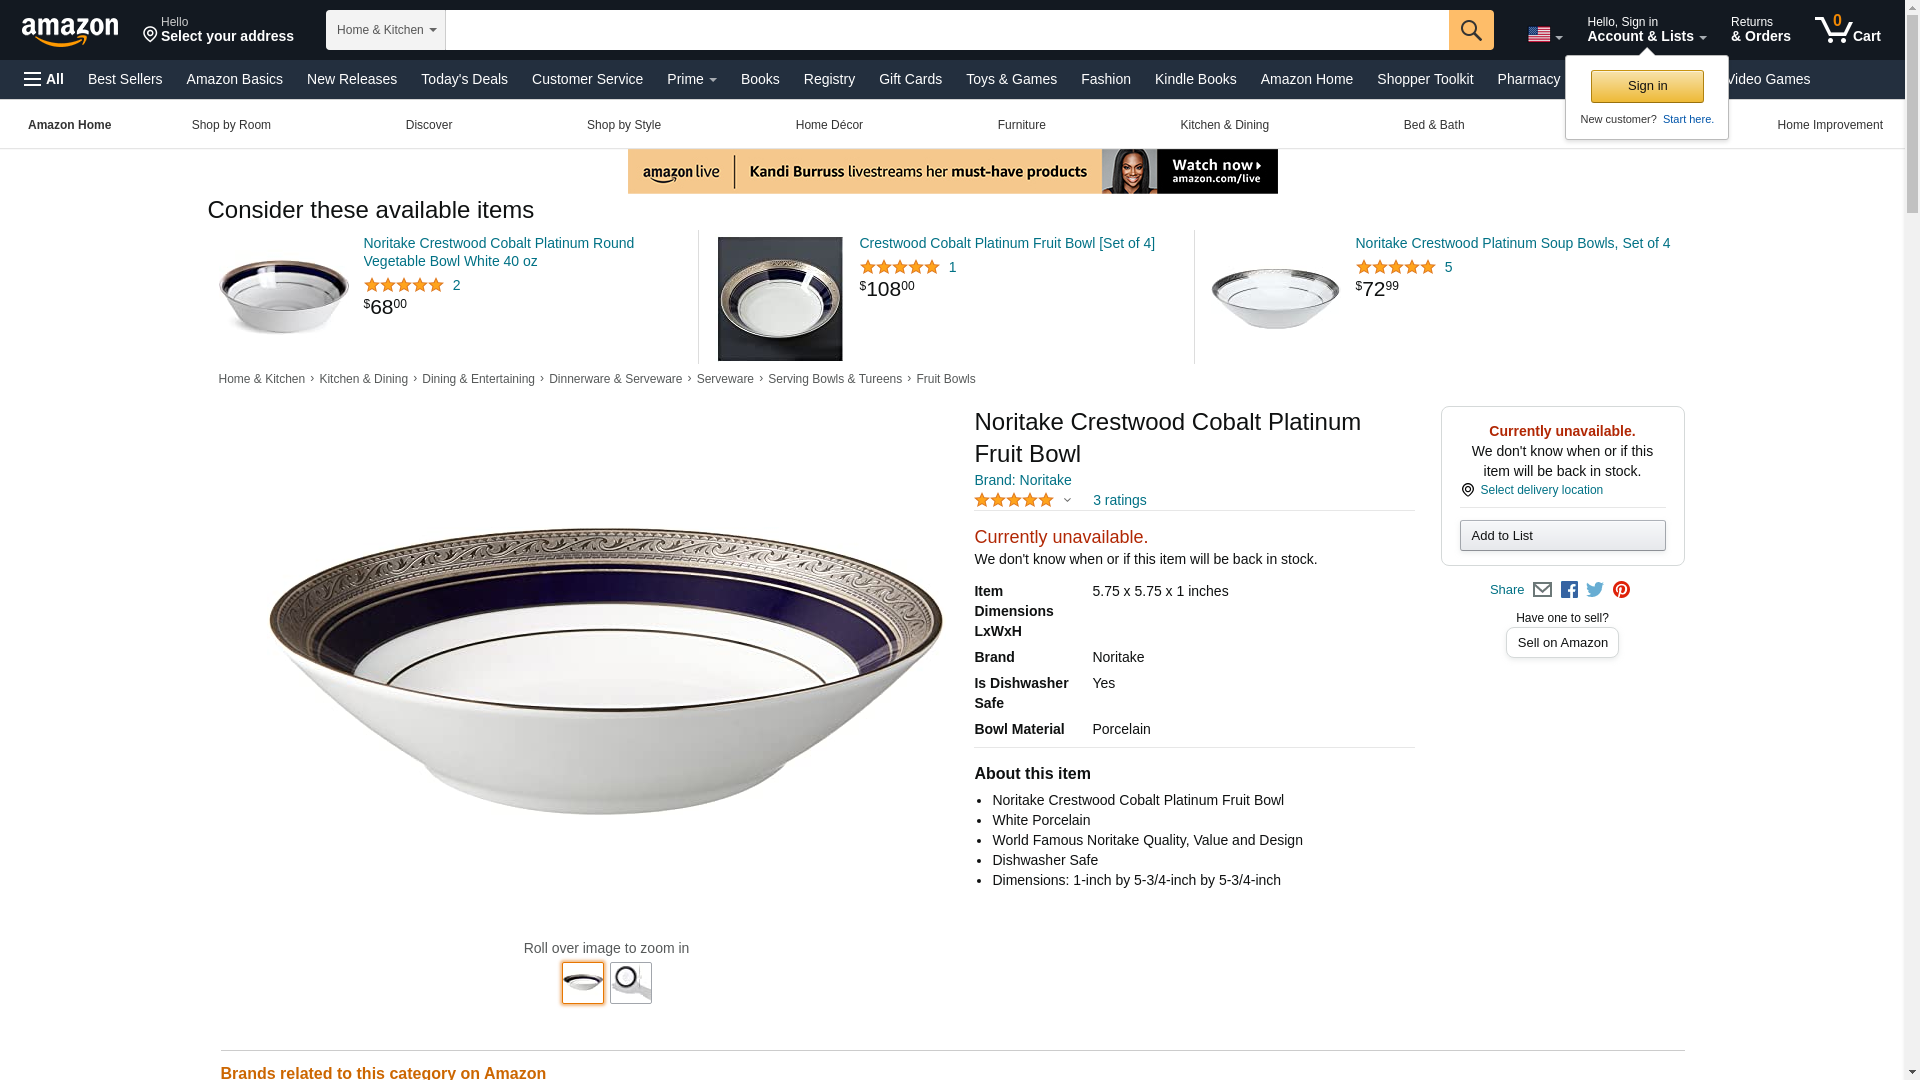The width and height of the screenshot is (1920, 1080).
Task: Open Crestwood Platinum Soup Bowls product image
Action: [x=1275, y=298]
